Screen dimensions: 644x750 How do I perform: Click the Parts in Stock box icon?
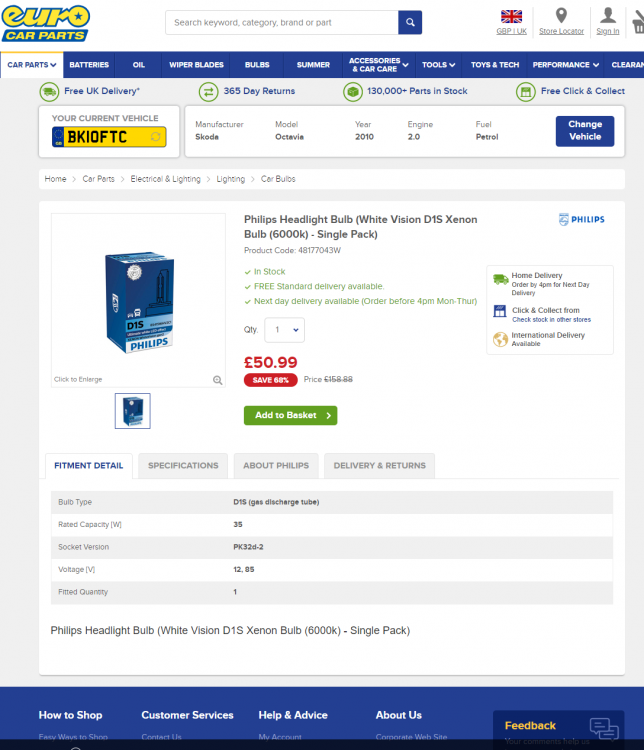pos(353,91)
